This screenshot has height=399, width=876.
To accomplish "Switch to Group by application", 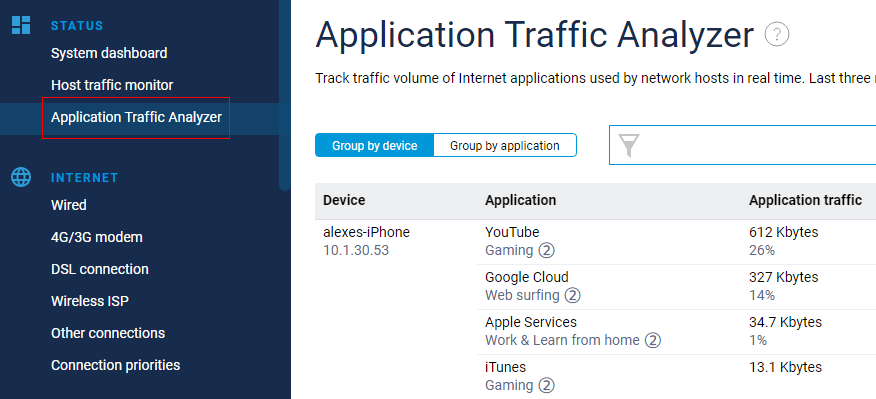I will pos(504,145).
